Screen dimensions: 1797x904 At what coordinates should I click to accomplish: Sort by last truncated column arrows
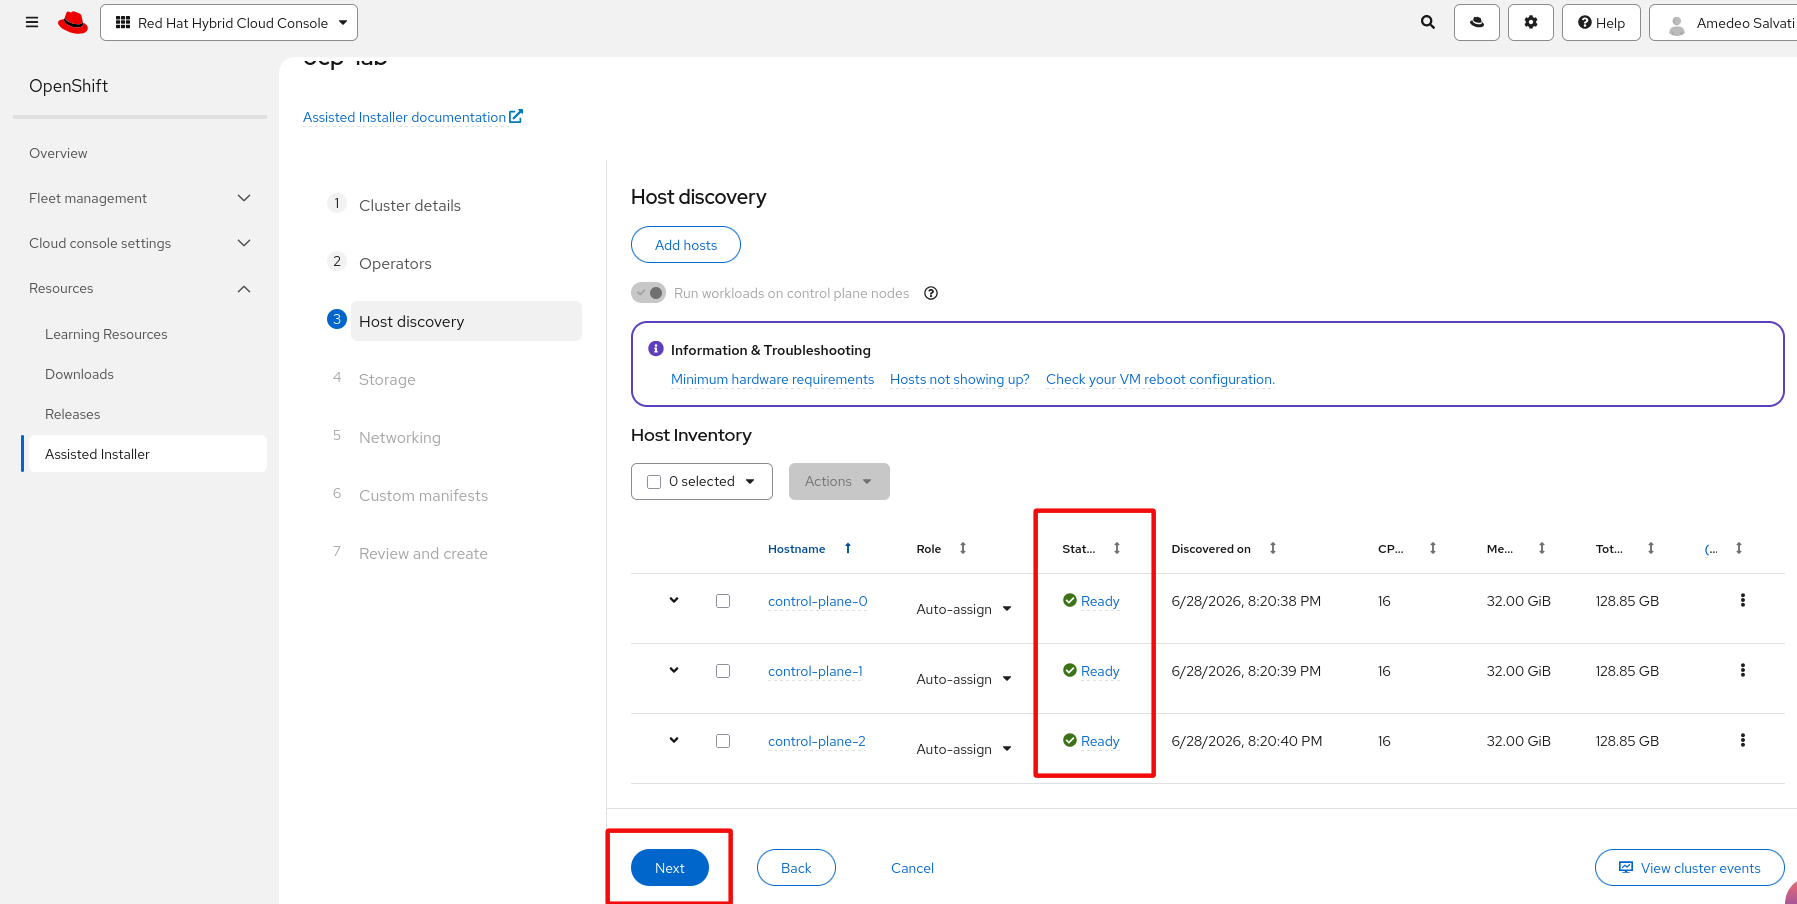point(1739,548)
